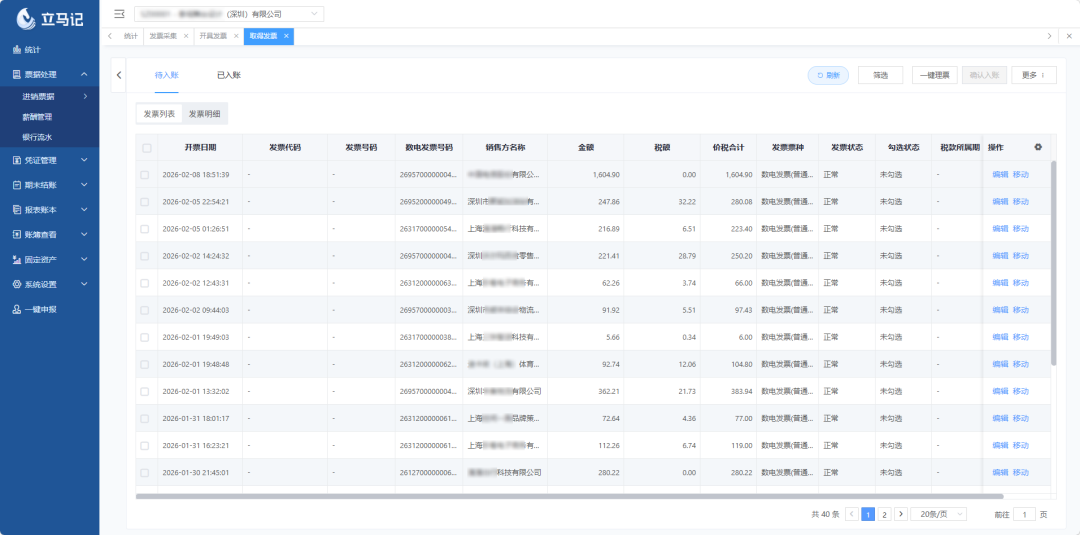Select checkbox for 2026-02-01 13:32:02 invoice

[x=146, y=391]
